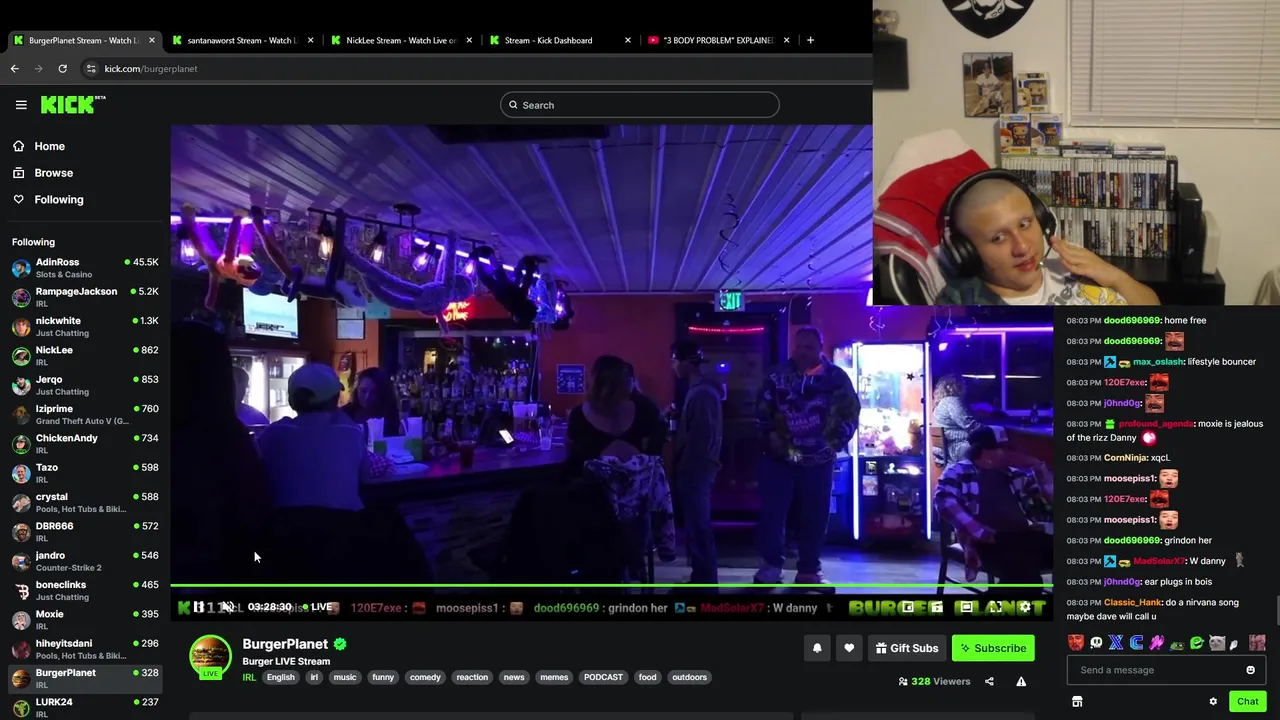1280x720 pixels.
Task: Jump to LIVE in the player
Action: click(318, 607)
